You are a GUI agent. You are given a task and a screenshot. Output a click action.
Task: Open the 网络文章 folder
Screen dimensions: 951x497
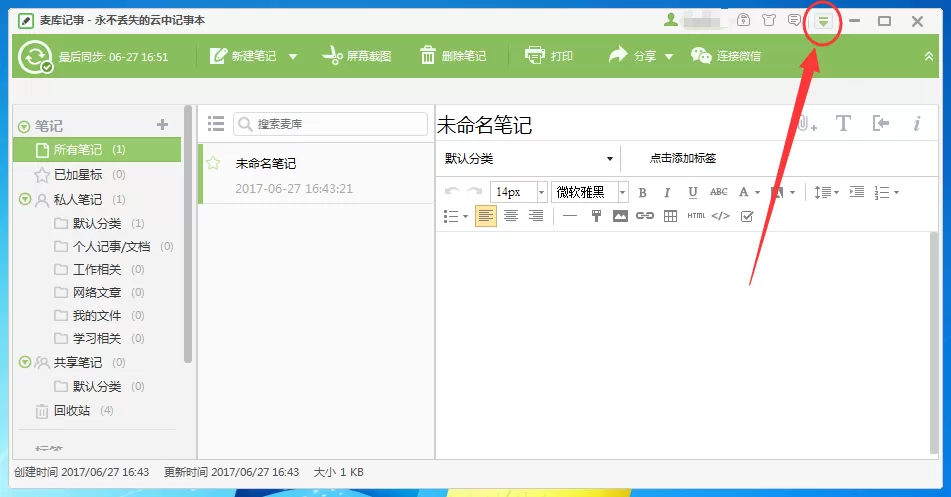click(x=97, y=292)
